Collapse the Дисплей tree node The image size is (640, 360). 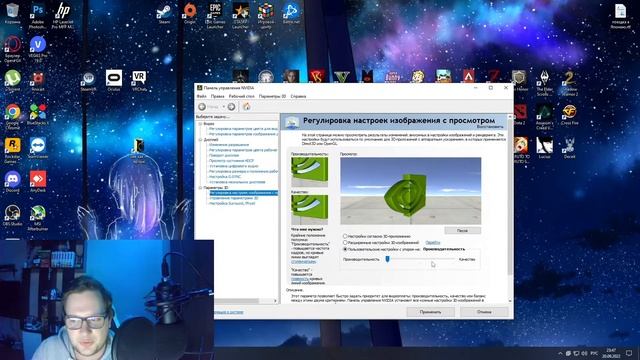[x=200, y=140]
